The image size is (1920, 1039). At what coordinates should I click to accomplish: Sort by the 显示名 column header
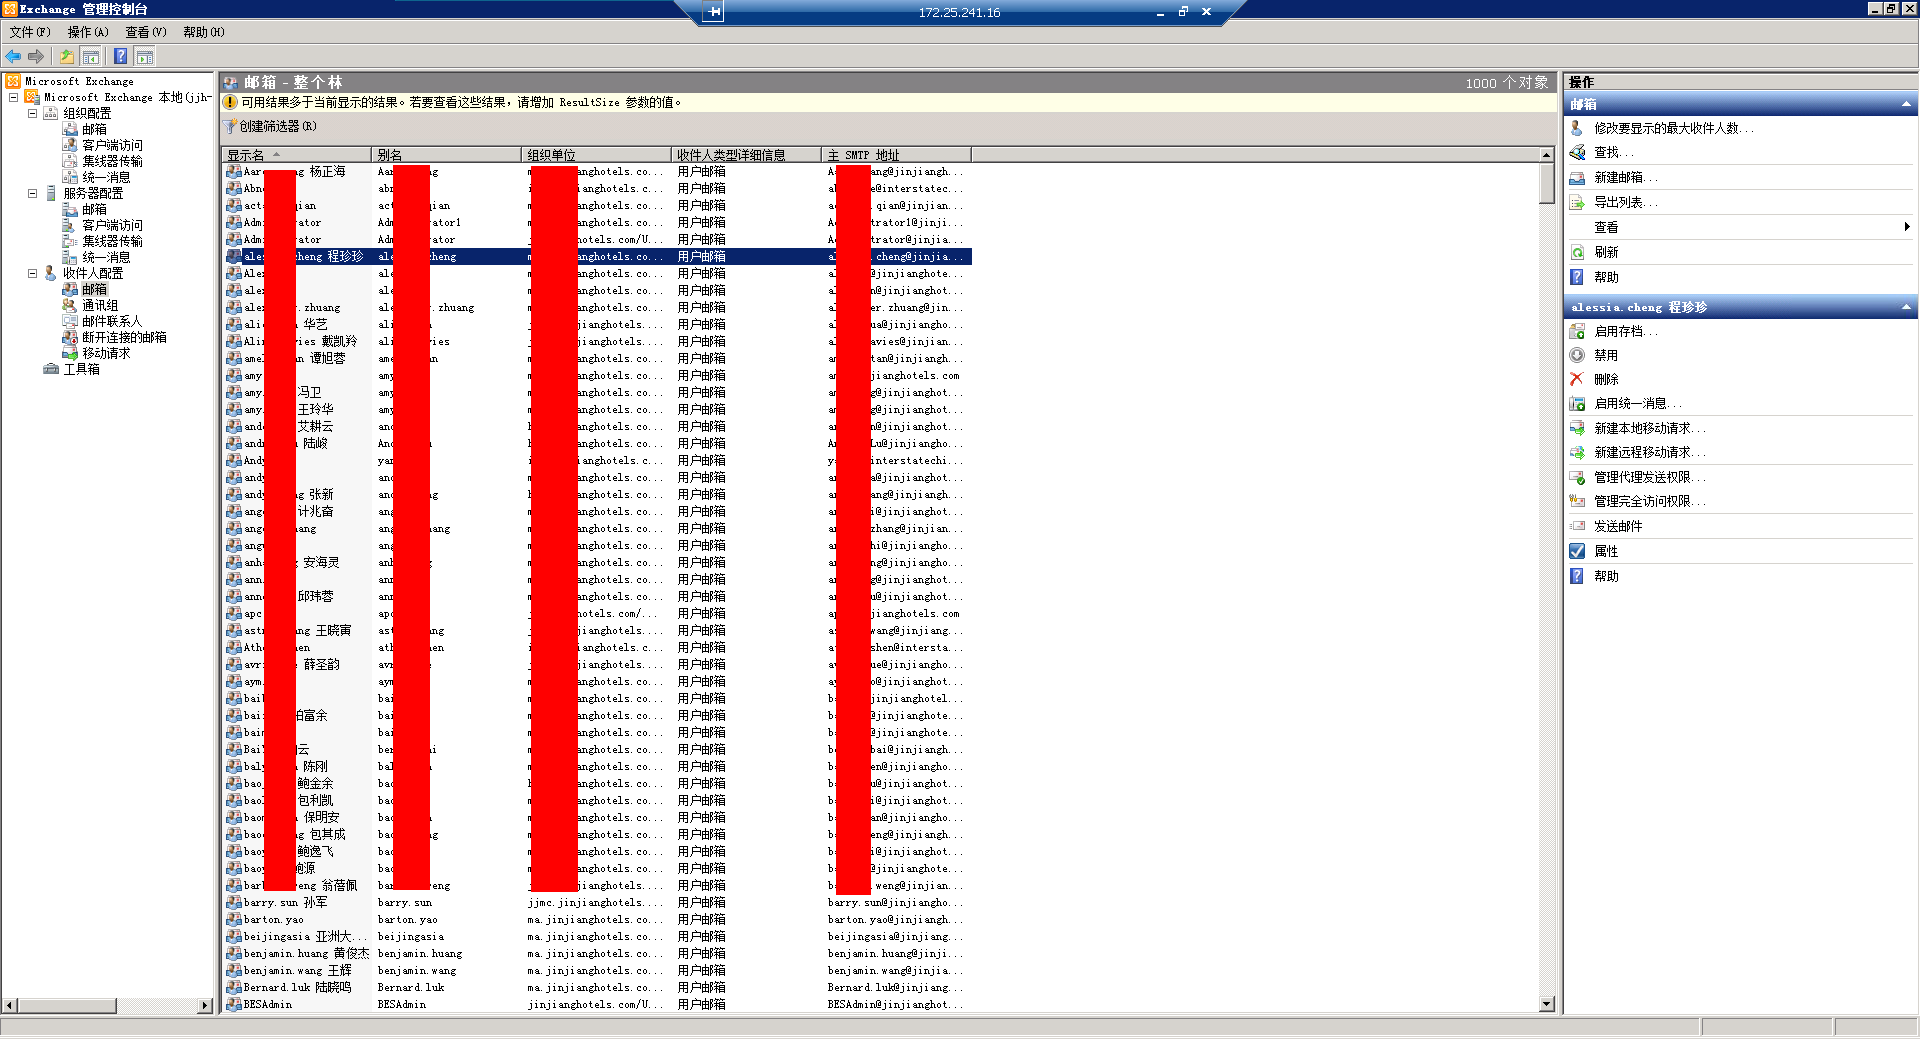click(x=296, y=155)
